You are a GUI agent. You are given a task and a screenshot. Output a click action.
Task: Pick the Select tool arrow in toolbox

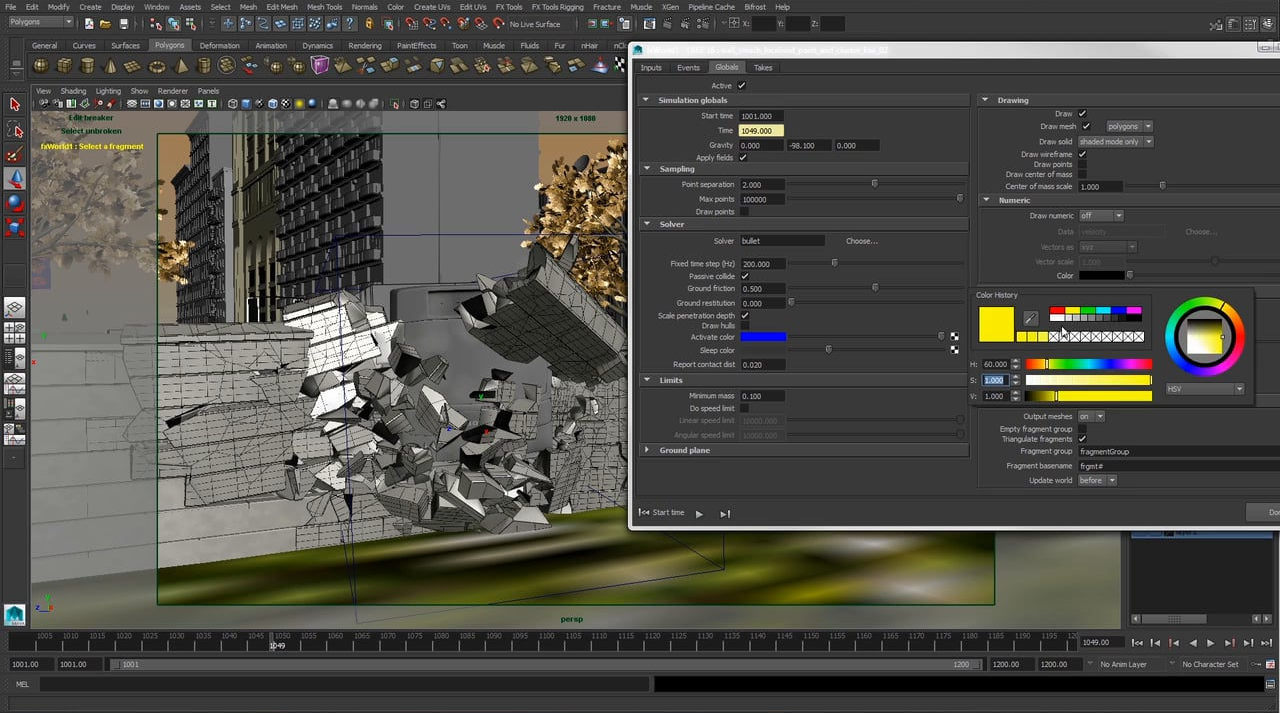15,104
